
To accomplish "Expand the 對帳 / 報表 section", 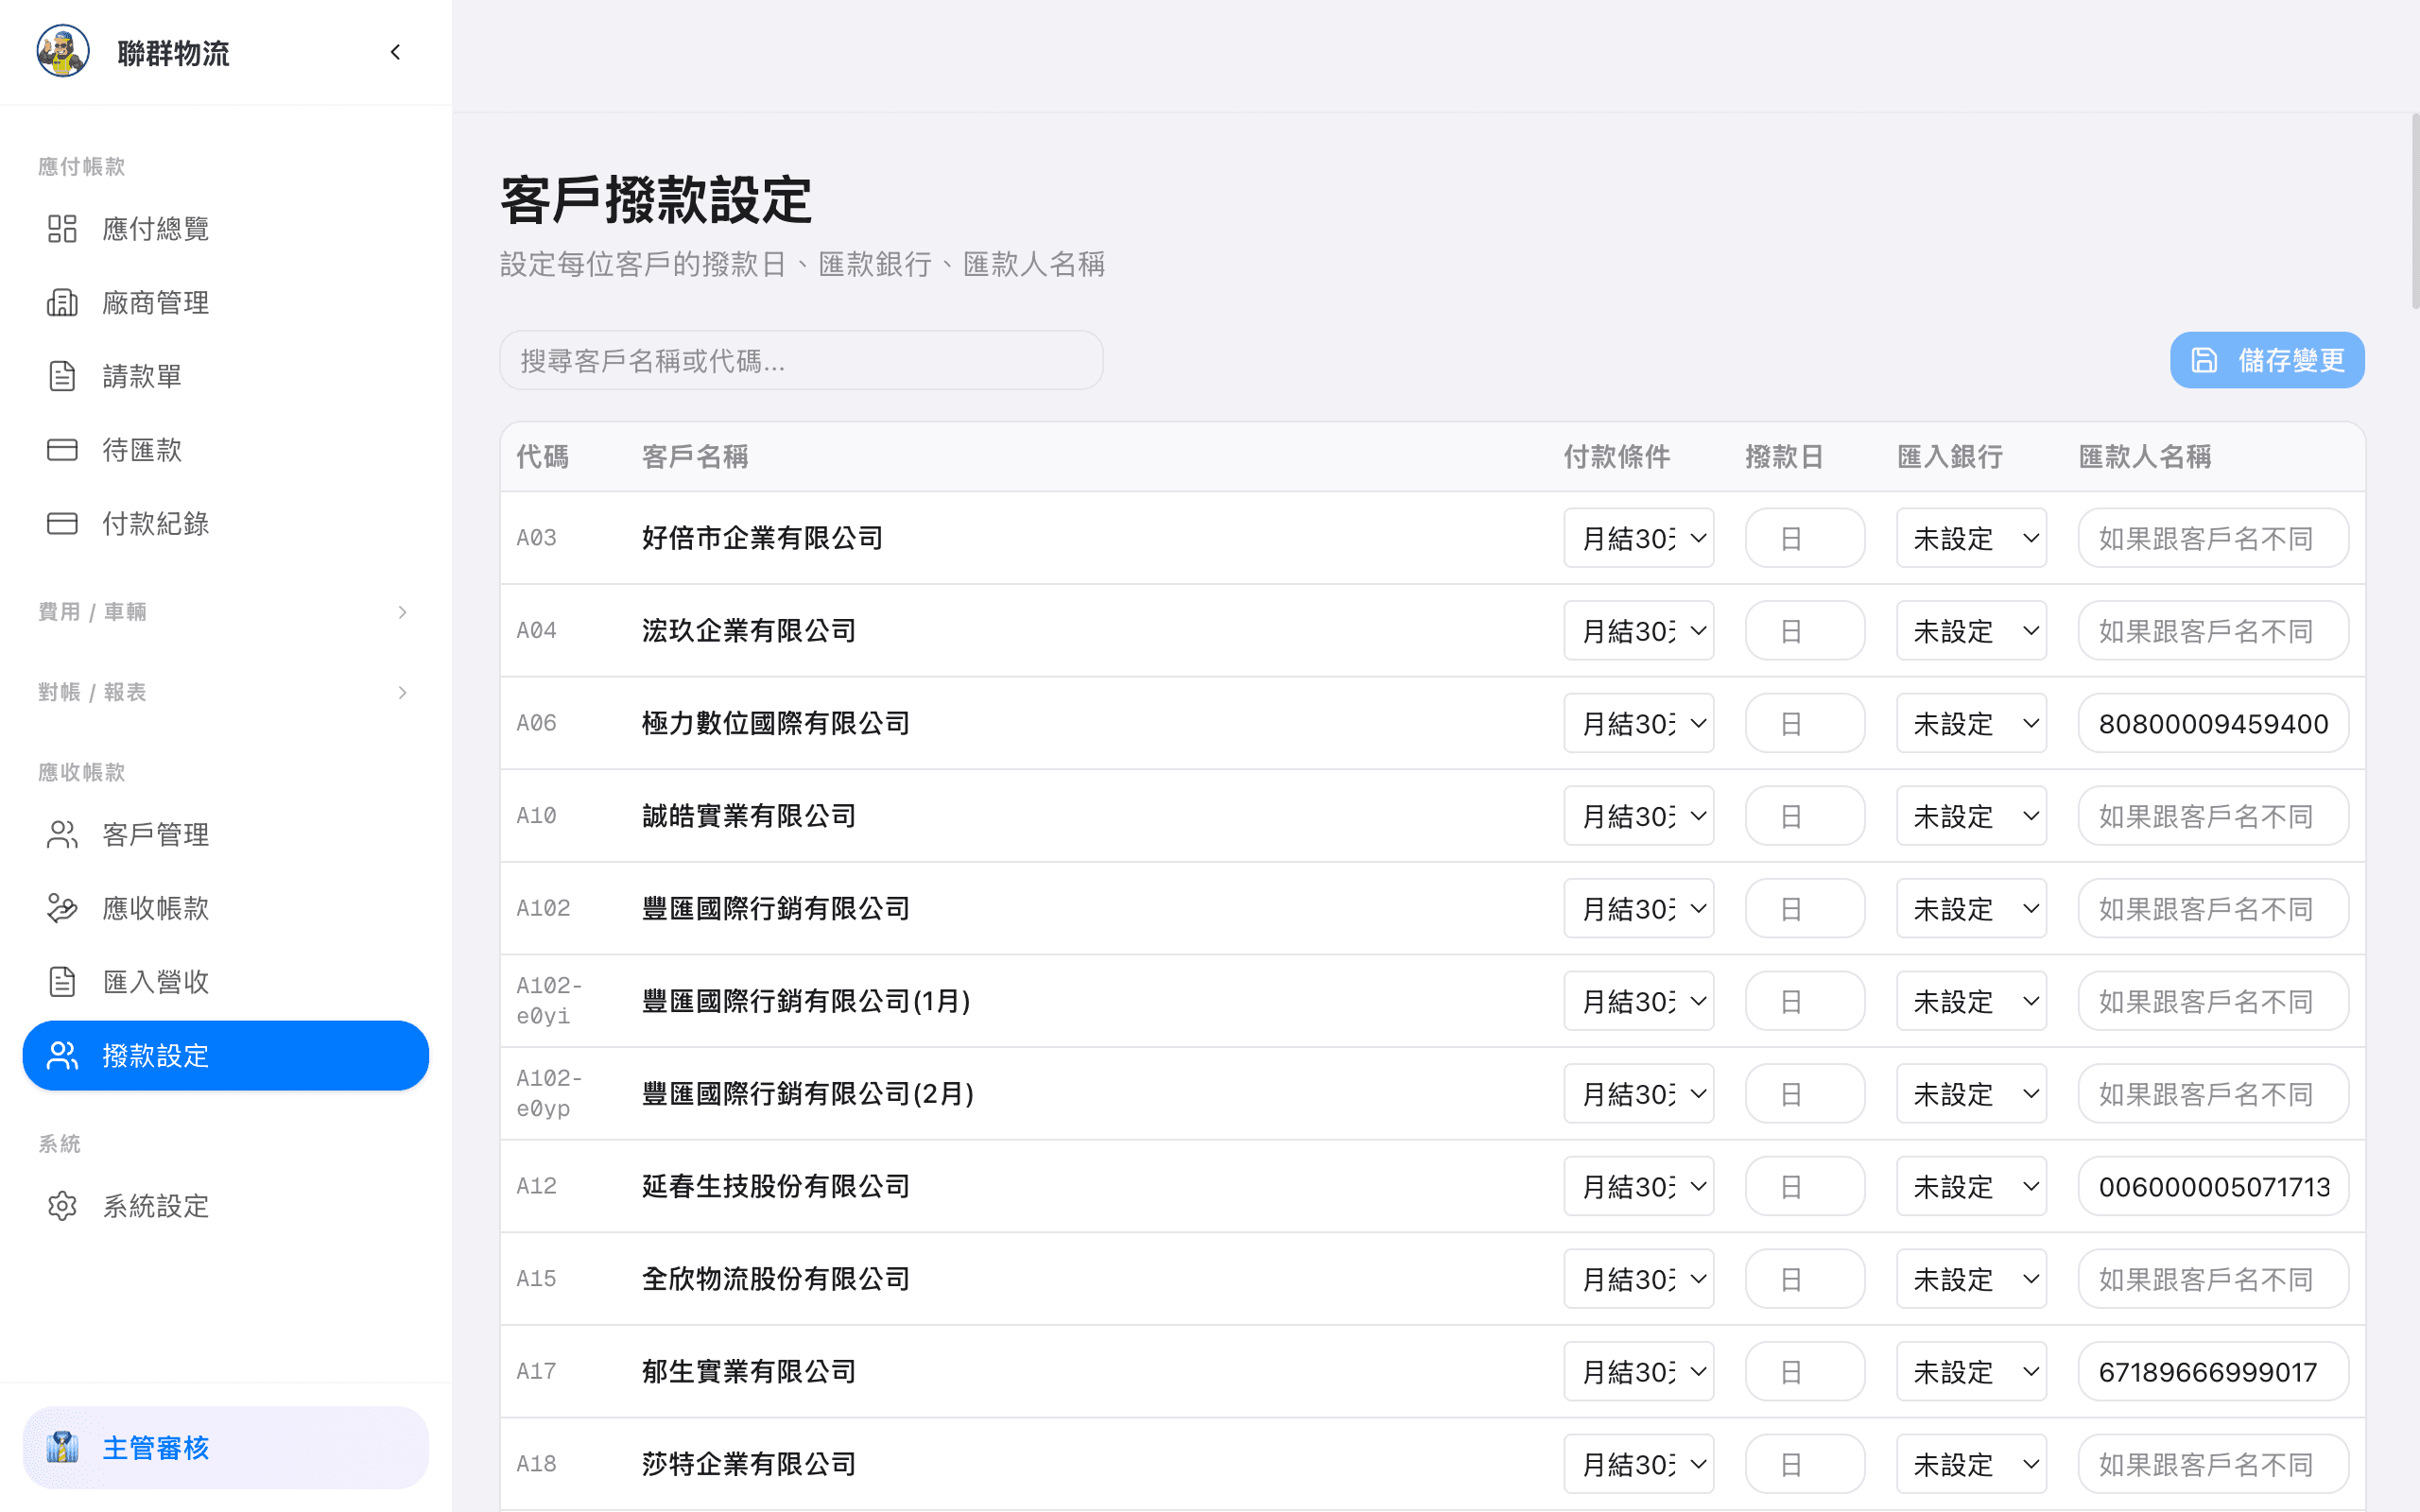I will [x=222, y=691].
